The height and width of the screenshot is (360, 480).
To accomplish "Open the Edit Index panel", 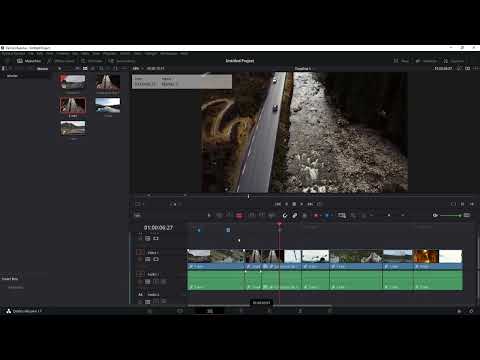I will [91, 61].
